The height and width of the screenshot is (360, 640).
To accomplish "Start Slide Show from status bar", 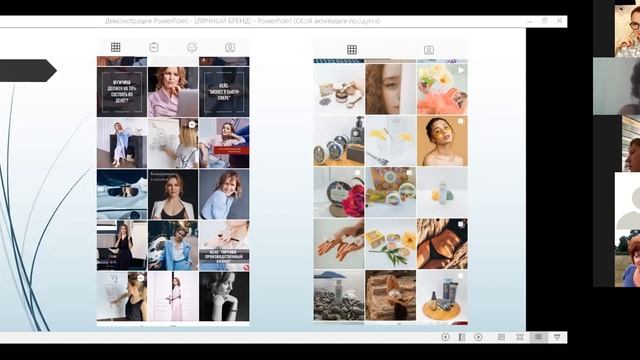I will coord(557,337).
